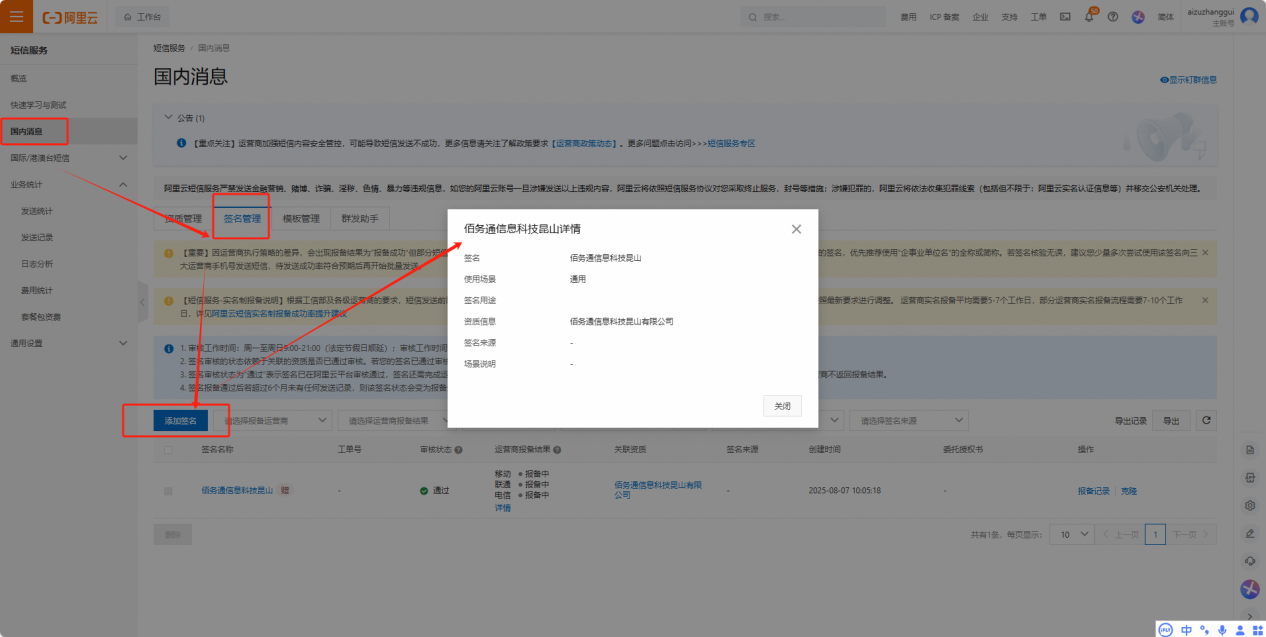Switch to 模板管理 tab
Image resolution: width=1266 pixels, height=637 pixels.
pos(301,218)
